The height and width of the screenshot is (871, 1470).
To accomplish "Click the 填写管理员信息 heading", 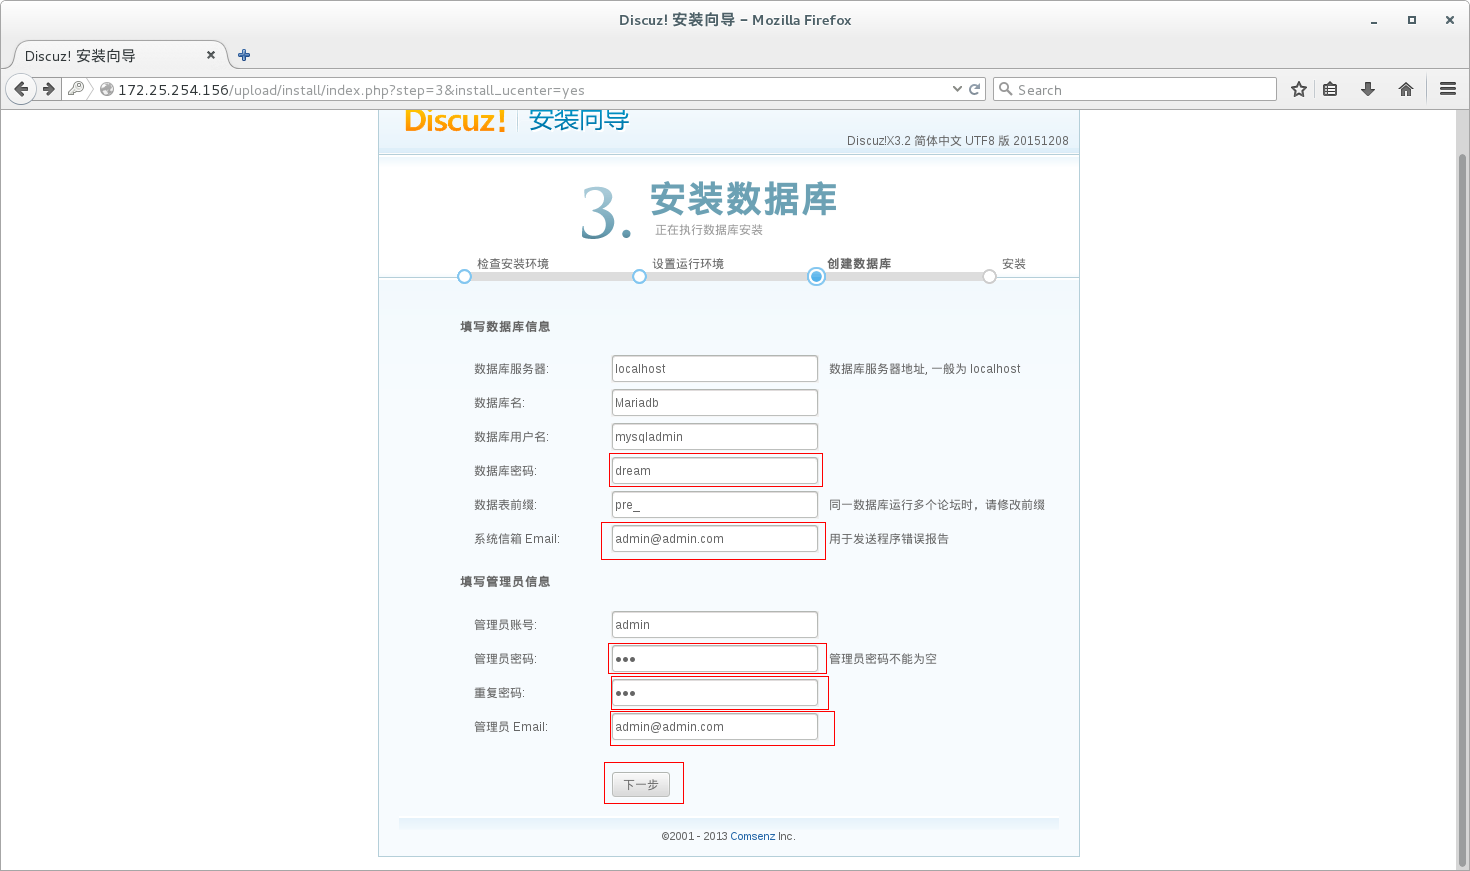I will [505, 582].
